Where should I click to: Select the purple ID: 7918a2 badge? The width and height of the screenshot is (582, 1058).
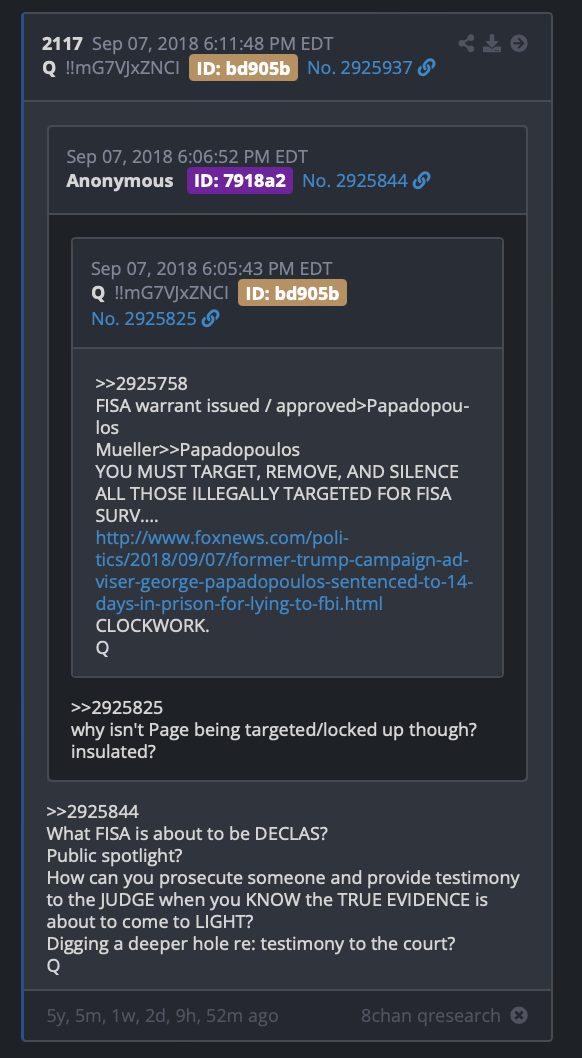click(240, 181)
